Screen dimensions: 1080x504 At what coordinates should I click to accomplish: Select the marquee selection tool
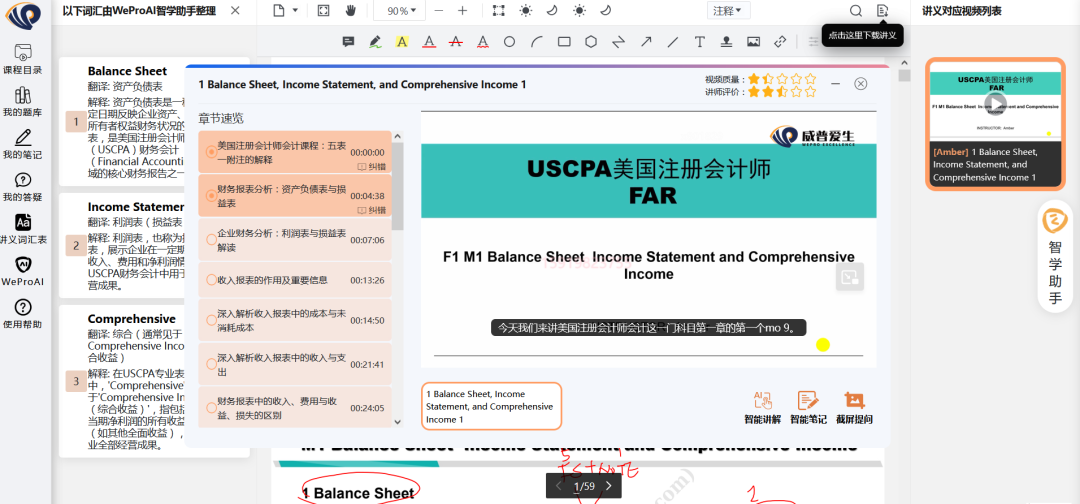coord(499,10)
